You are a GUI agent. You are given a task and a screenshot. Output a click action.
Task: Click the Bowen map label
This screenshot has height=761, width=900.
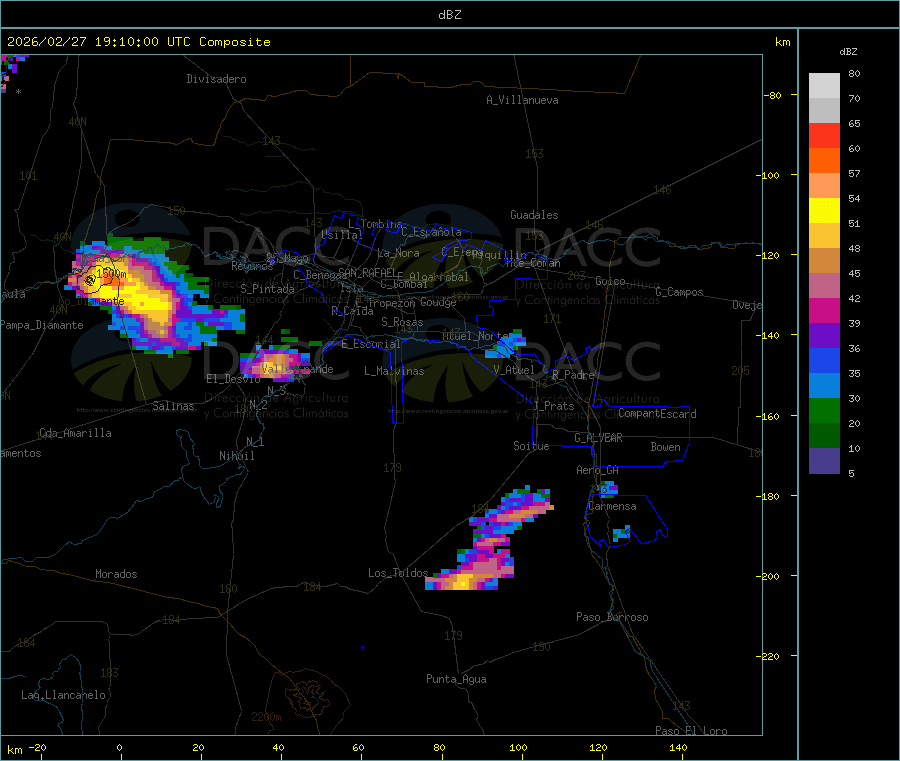click(x=665, y=446)
